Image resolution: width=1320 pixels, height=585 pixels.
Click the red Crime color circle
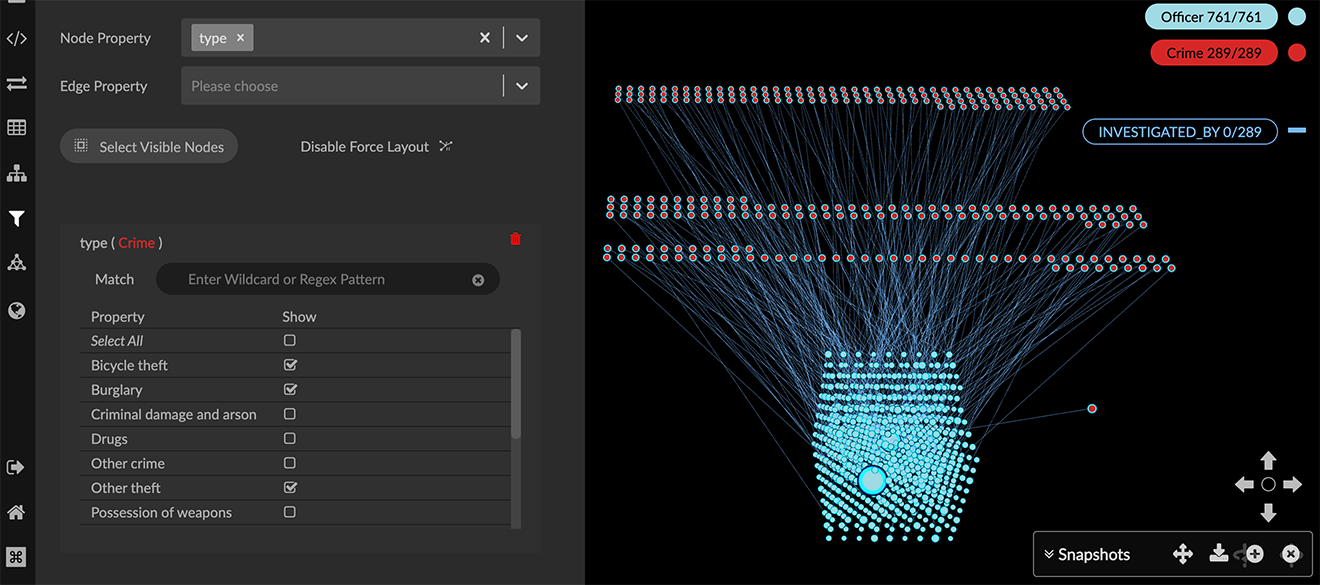point(1297,53)
